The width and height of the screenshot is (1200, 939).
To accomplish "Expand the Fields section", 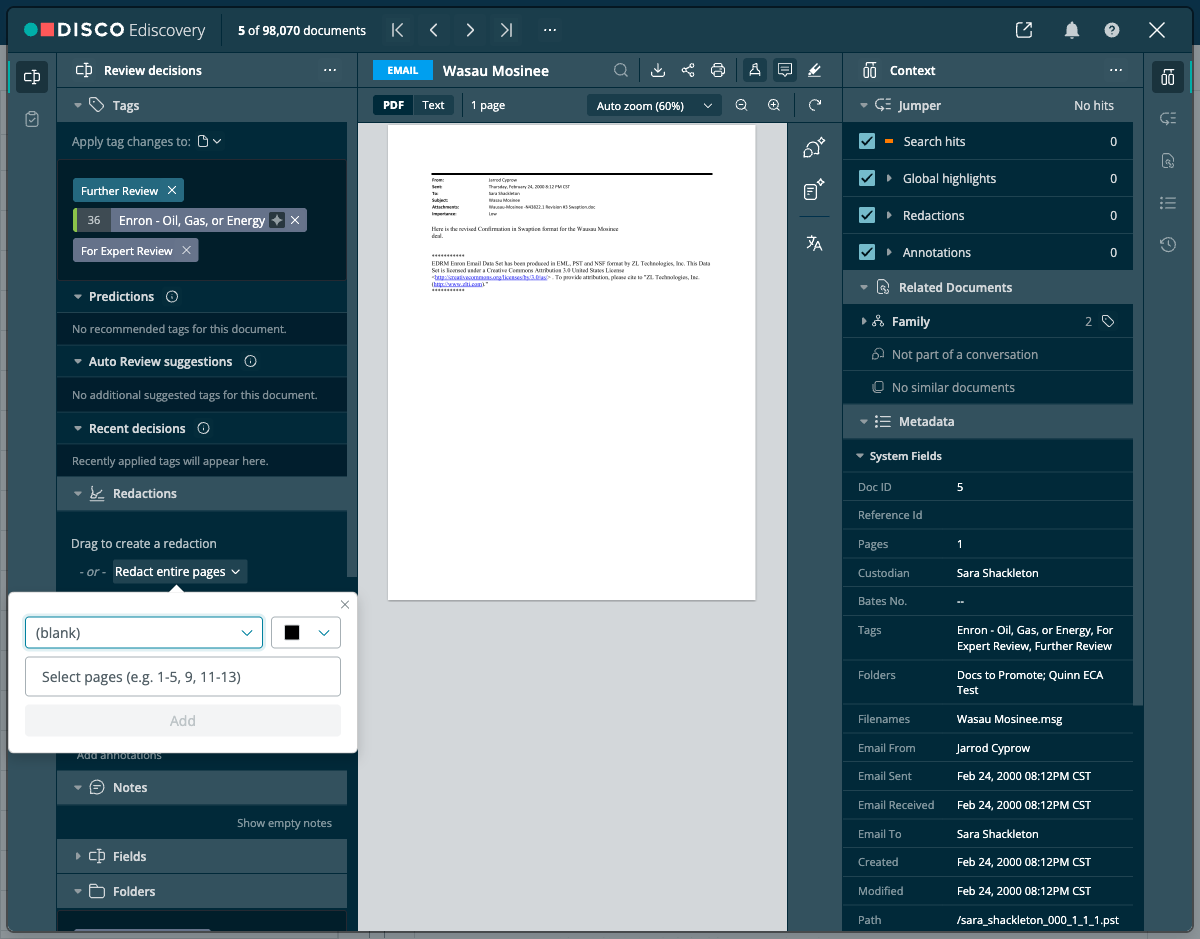I will (x=77, y=856).
